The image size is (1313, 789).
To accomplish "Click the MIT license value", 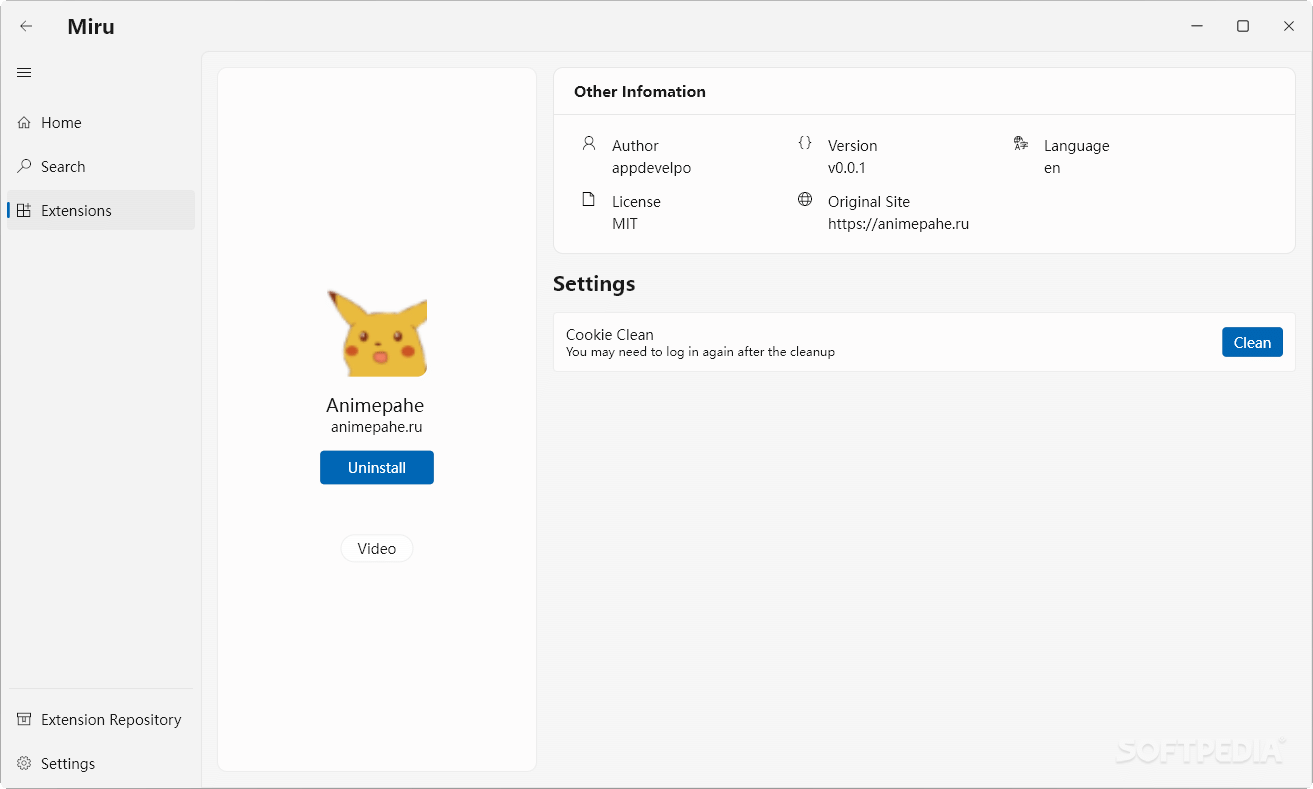I will pos(625,224).
